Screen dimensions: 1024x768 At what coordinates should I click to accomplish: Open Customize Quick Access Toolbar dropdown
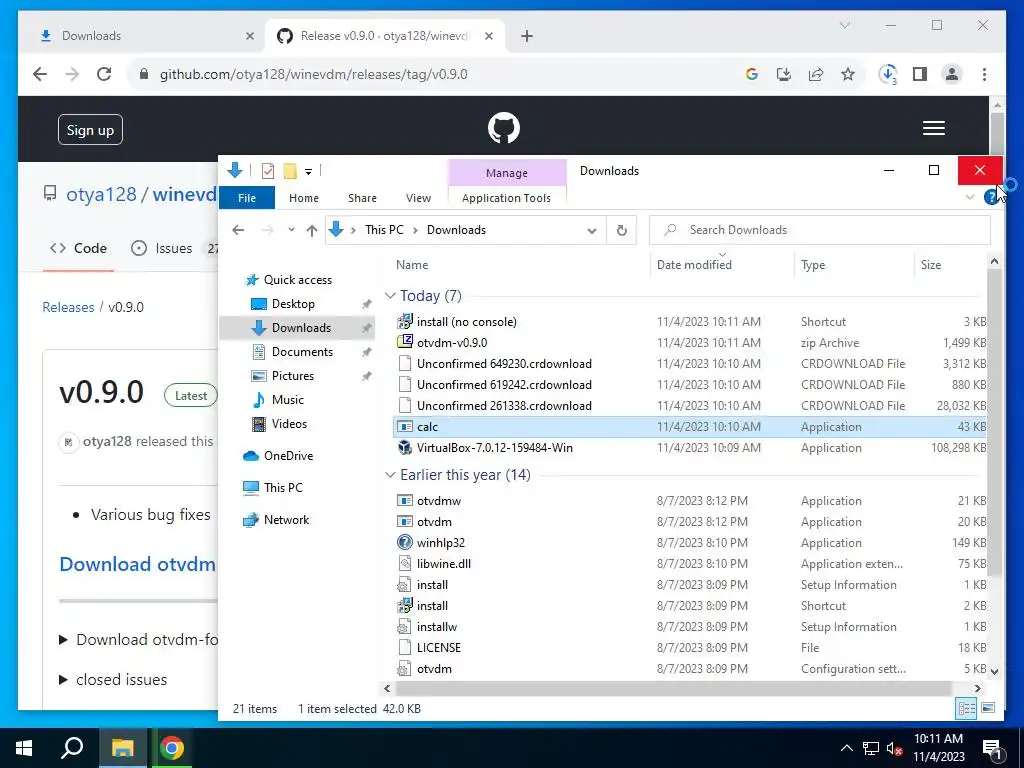(x=308, y=172)
